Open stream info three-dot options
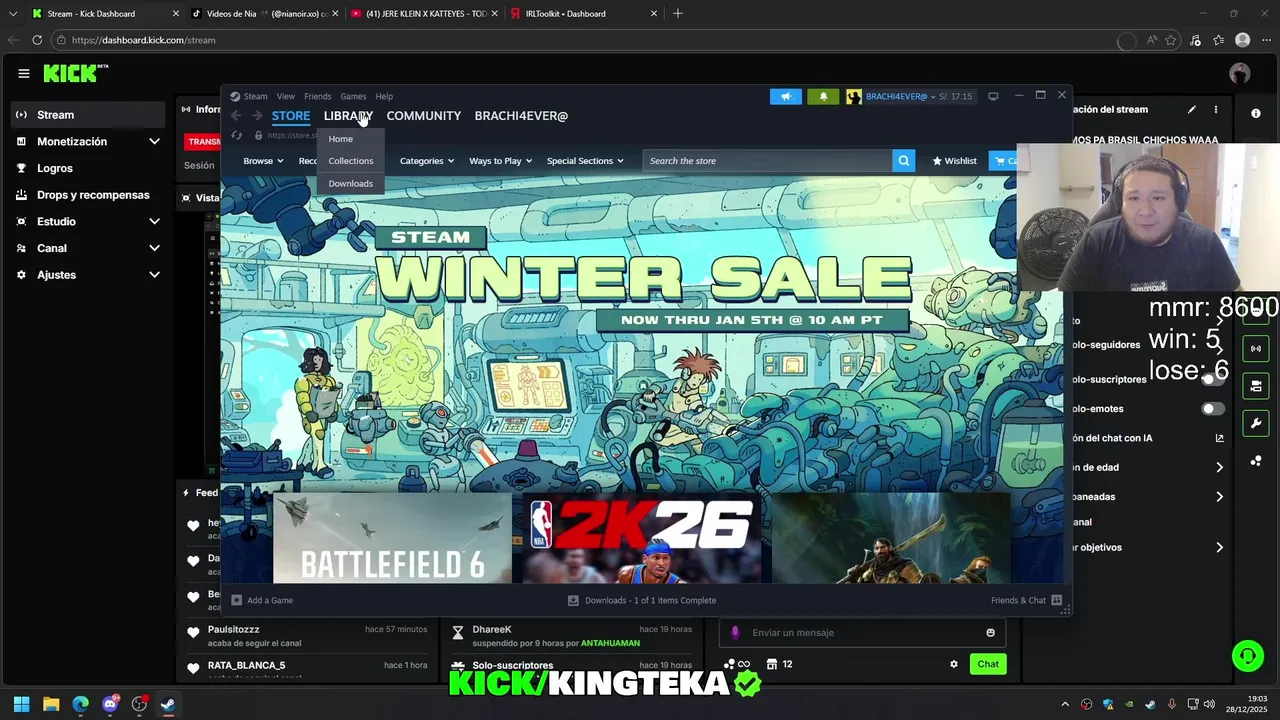 (1216, 110)
